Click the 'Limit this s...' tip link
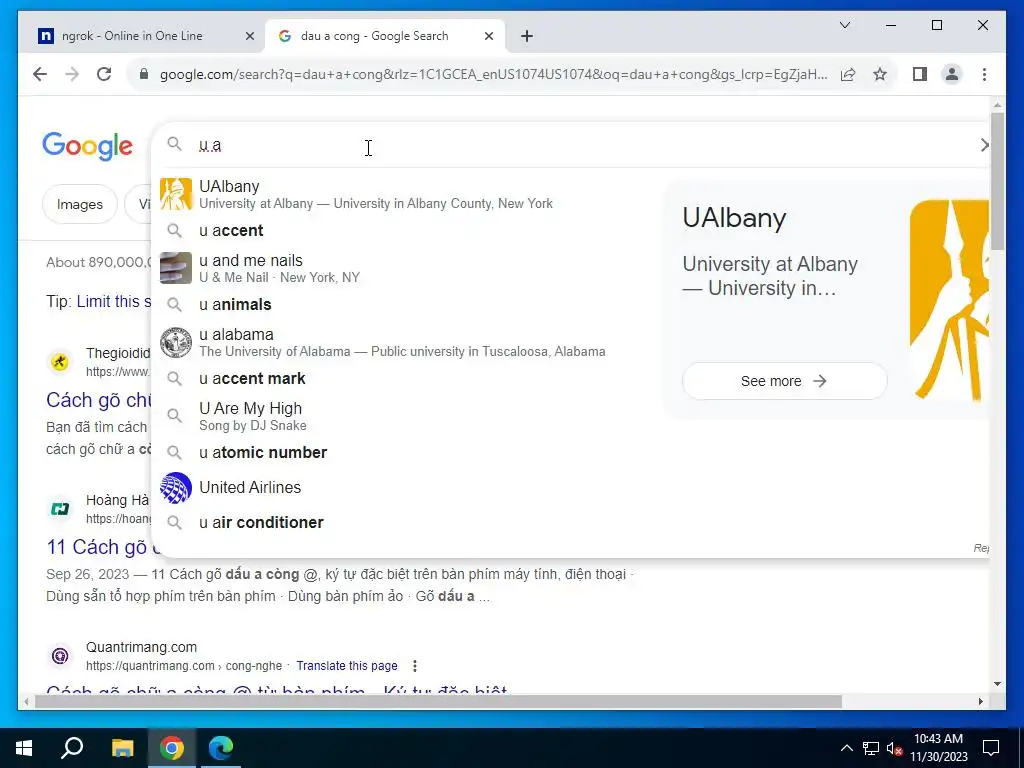This screenshot has width=1024, height=768. click(114, 302)
